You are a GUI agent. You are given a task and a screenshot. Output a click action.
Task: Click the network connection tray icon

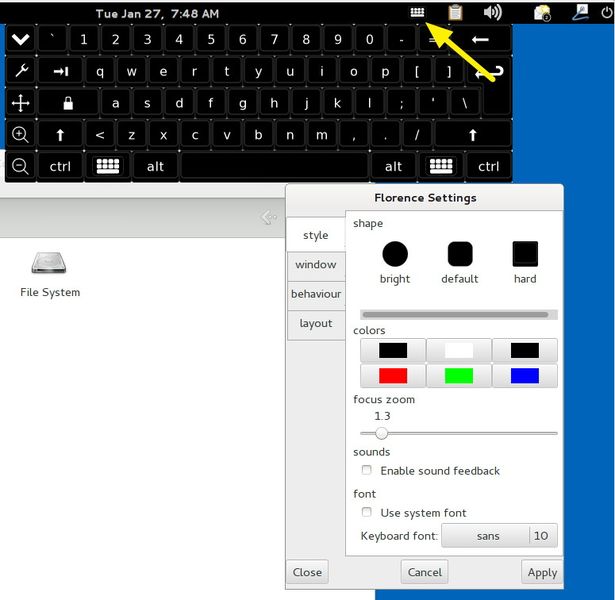point(580,13)
